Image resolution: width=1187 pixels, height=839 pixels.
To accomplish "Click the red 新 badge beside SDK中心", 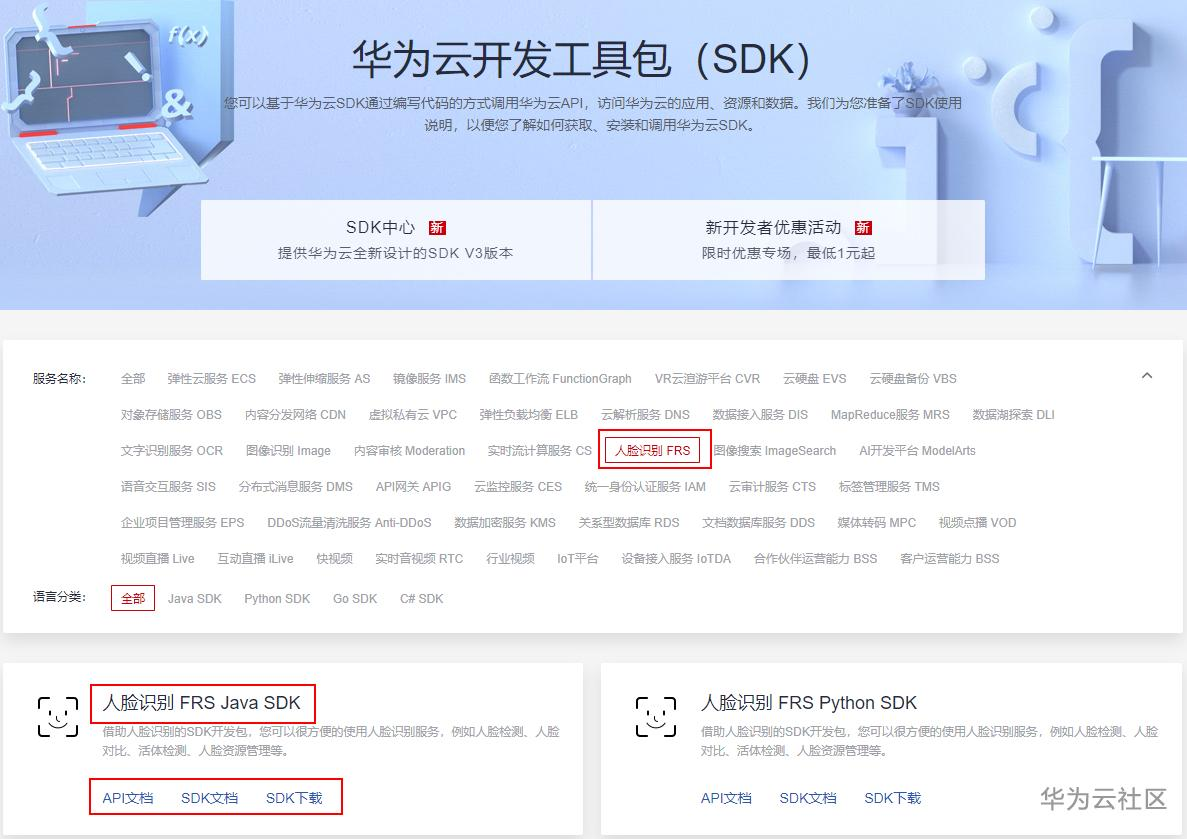I will [437, 227].
